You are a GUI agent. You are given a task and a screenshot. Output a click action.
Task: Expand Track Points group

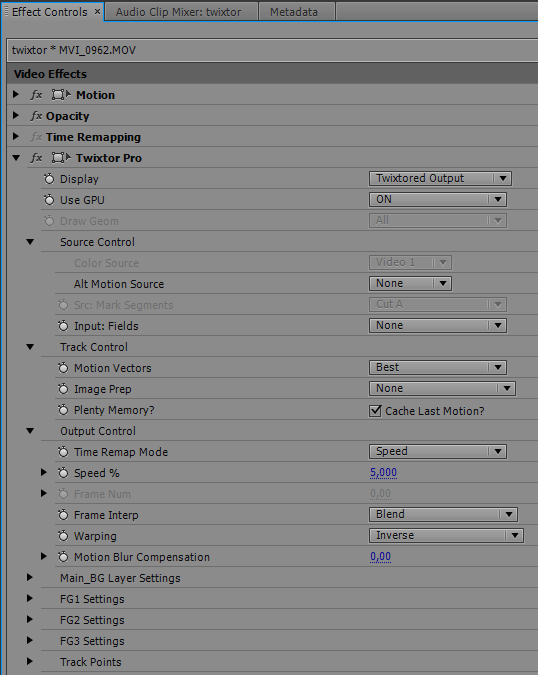click(30, 661)
